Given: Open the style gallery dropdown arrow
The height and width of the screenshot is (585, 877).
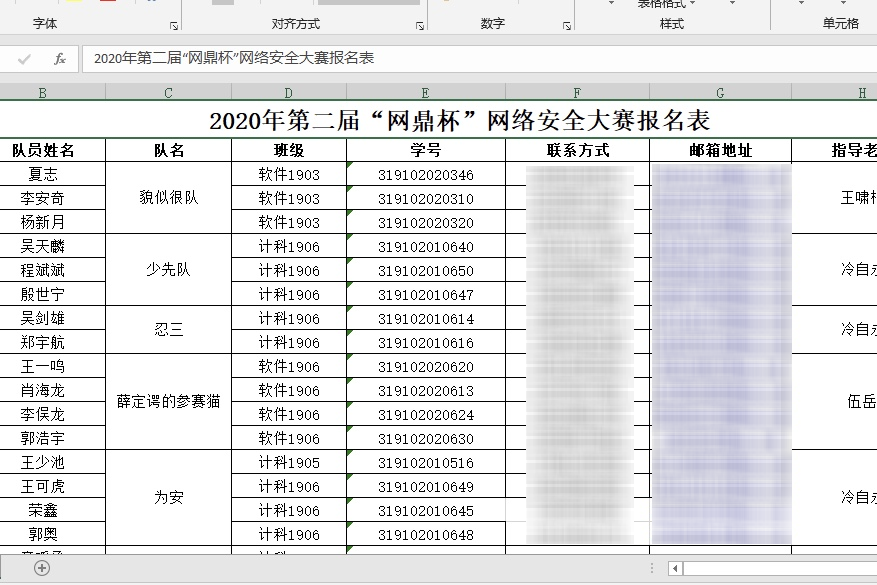Looking at the screenshot, I should click(x=610, y=5).
